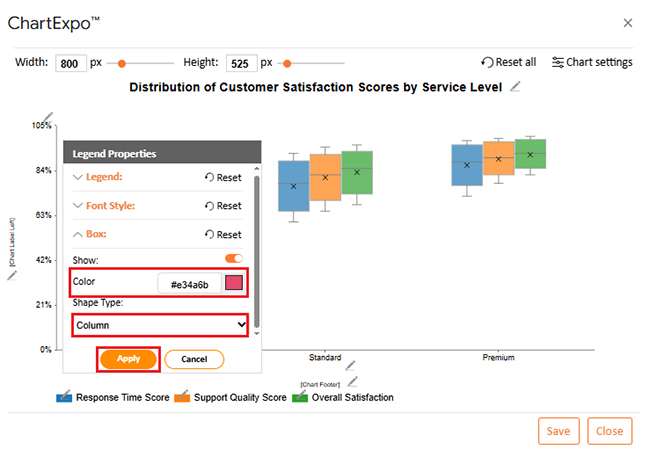Image resolution: width=650 pixels, height=457 pixels.
Task: Reset the Font Style section settings
Action: pos(222,206)
